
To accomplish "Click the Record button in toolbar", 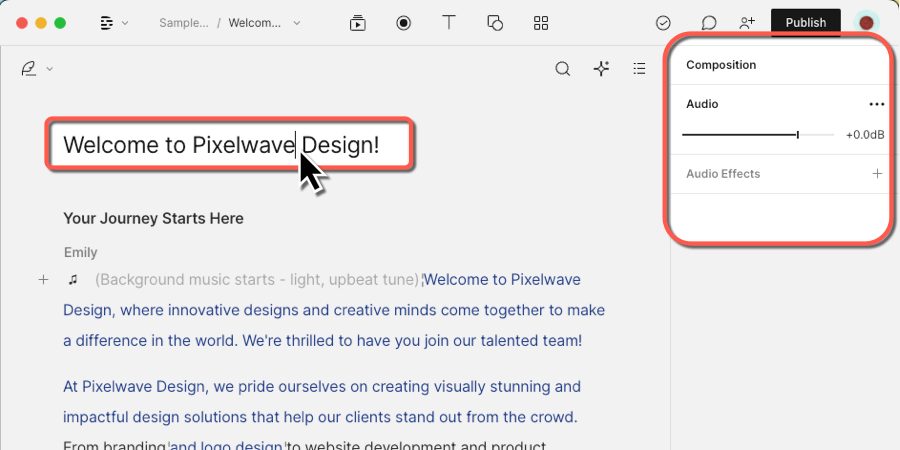I will [x=404, y=23].
